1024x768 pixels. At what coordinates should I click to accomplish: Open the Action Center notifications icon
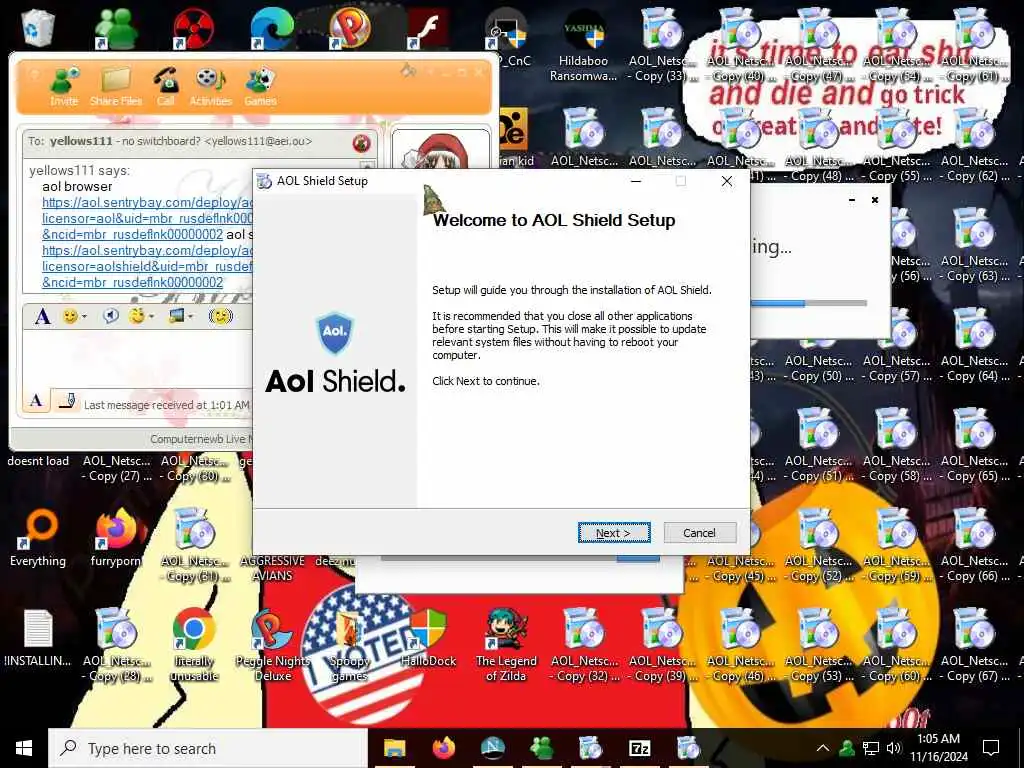991,748
